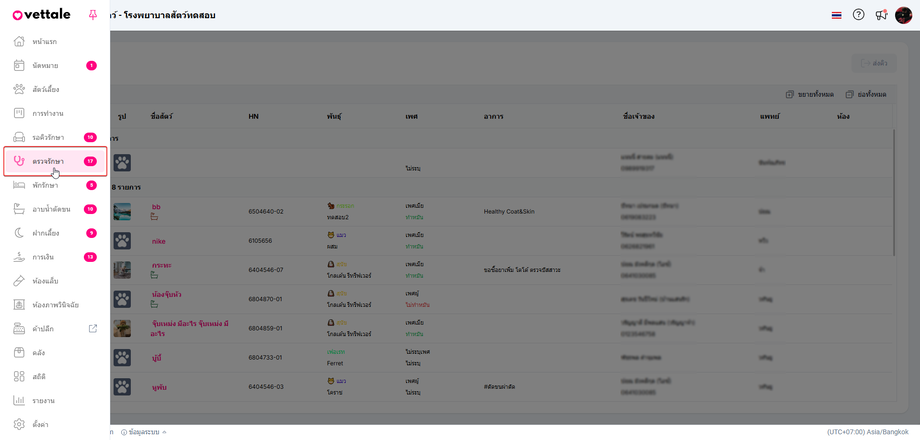This screenshot has width=920, height=440.
Task: Select the ตรวจรักษา stethoscope icon
Action: click(x=19, y=161)
